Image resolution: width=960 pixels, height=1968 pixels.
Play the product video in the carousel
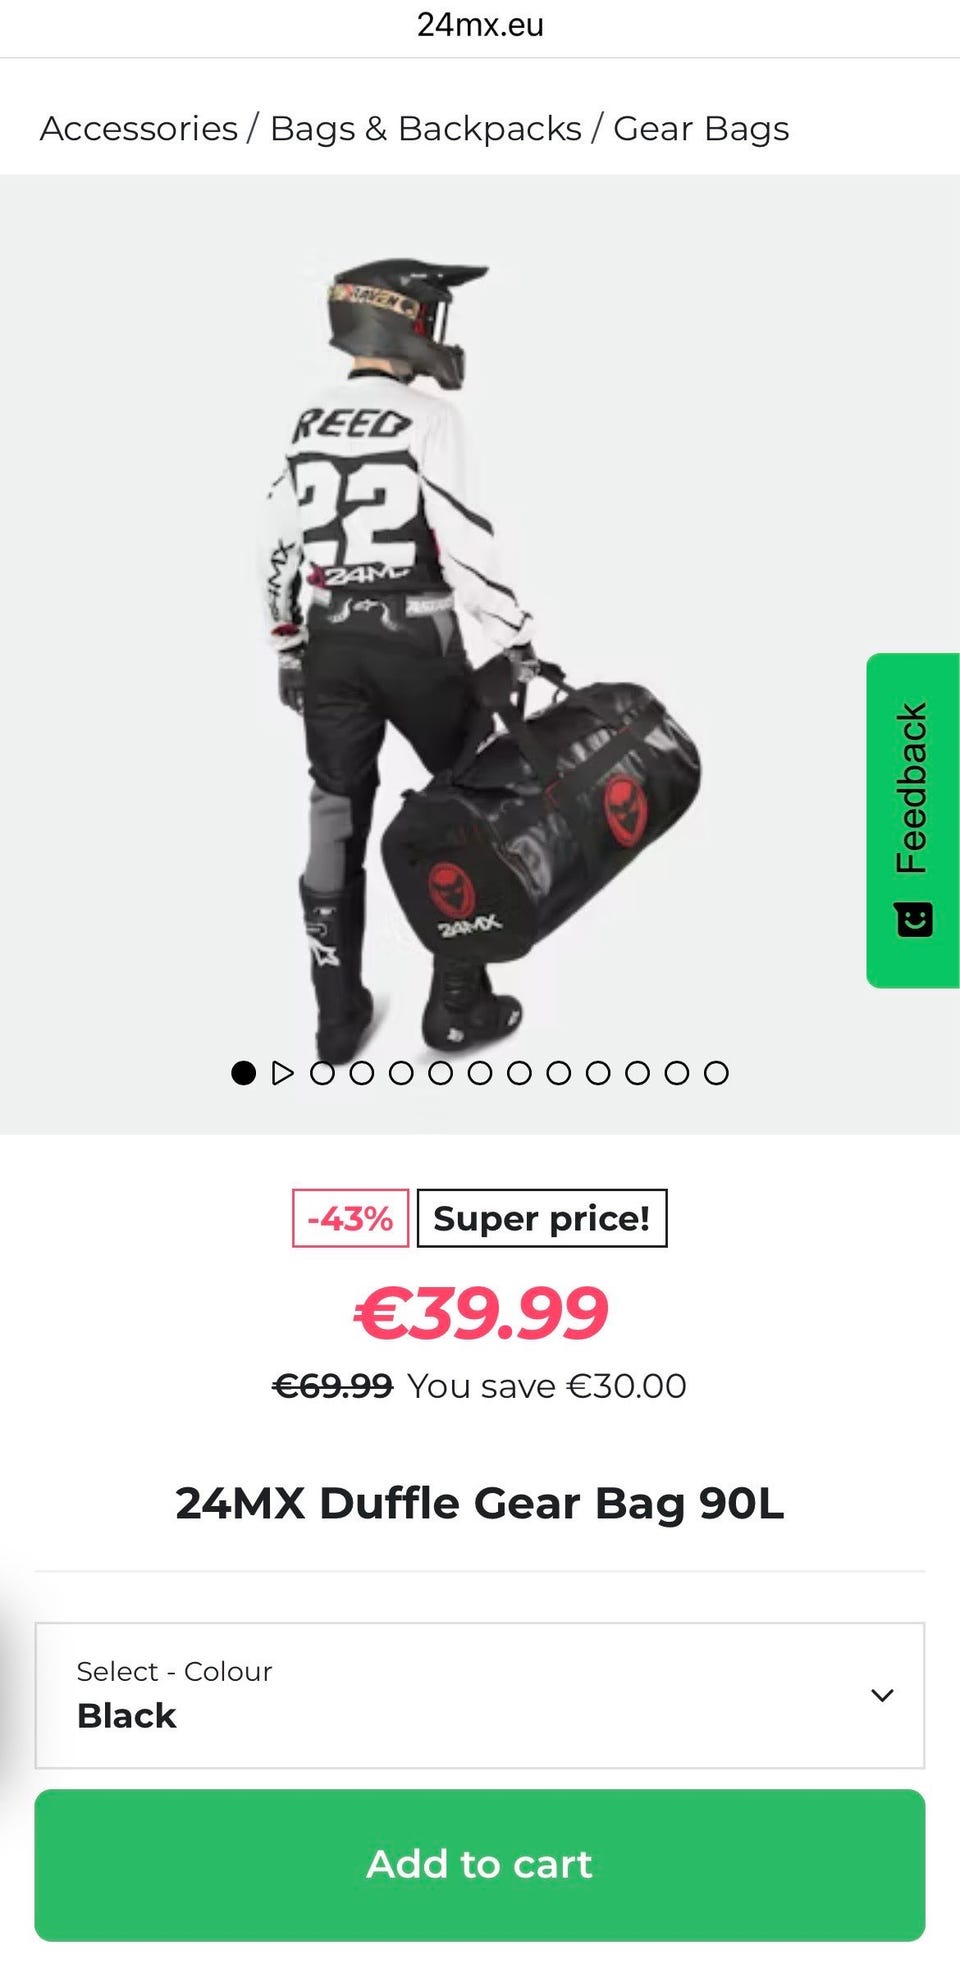click(x=283, y=1073)
